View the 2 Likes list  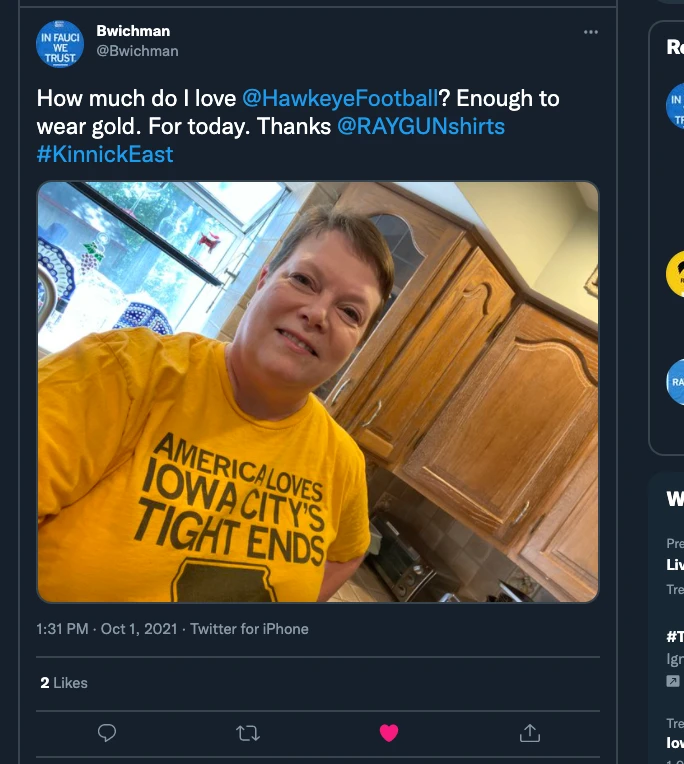click(64, 683)
